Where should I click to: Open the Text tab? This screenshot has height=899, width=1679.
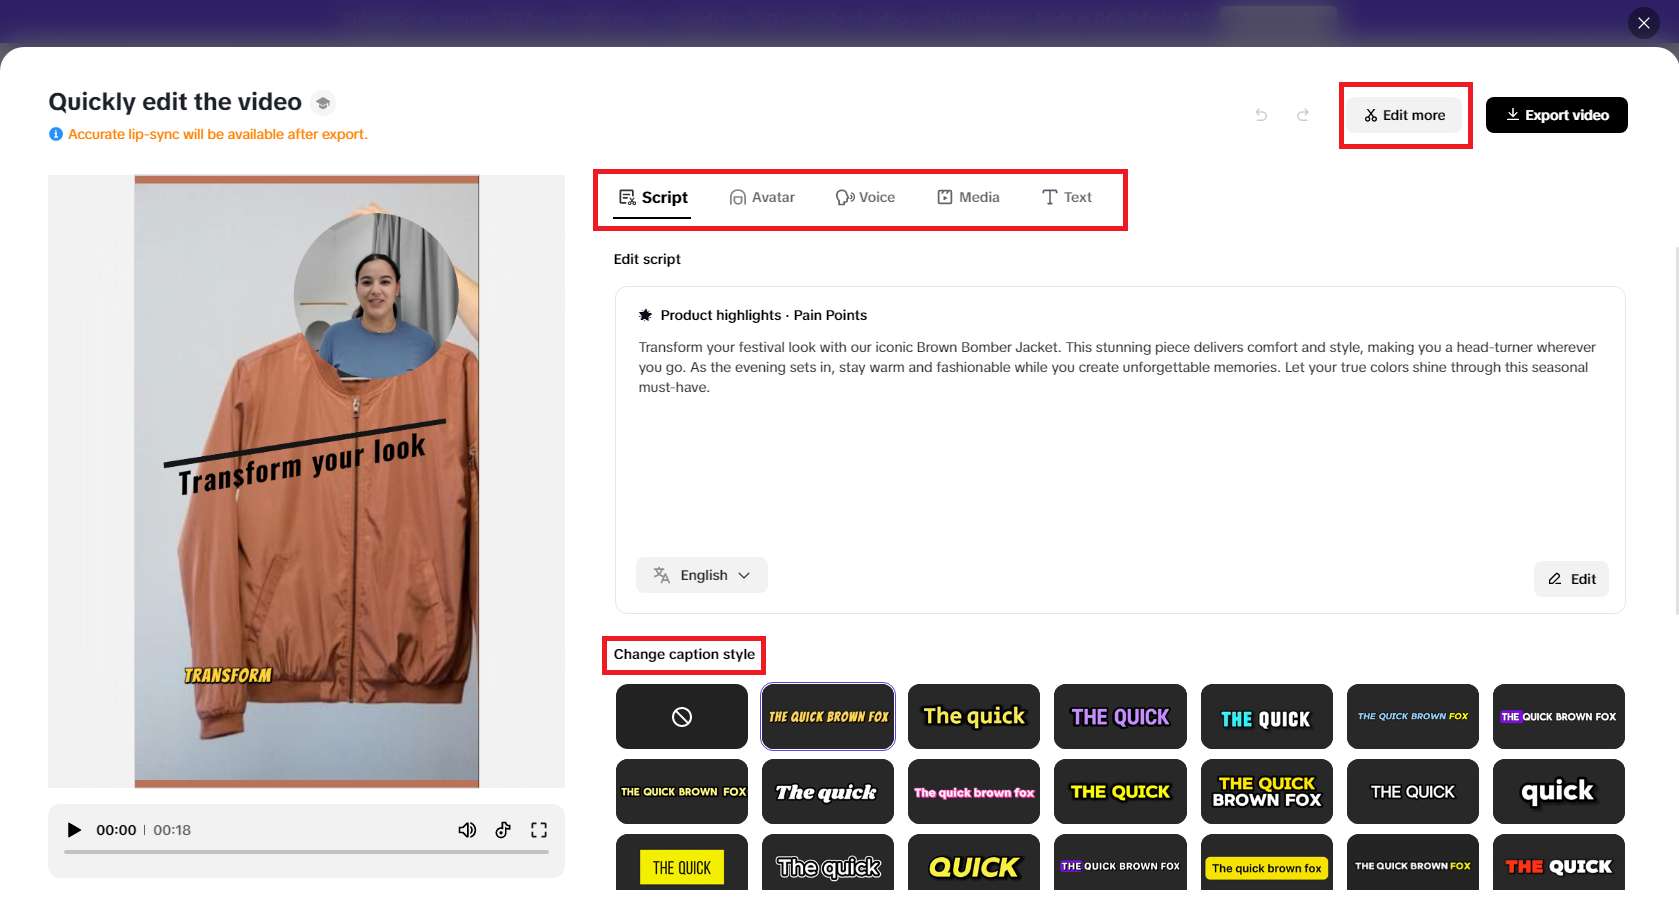[1067, 198]
